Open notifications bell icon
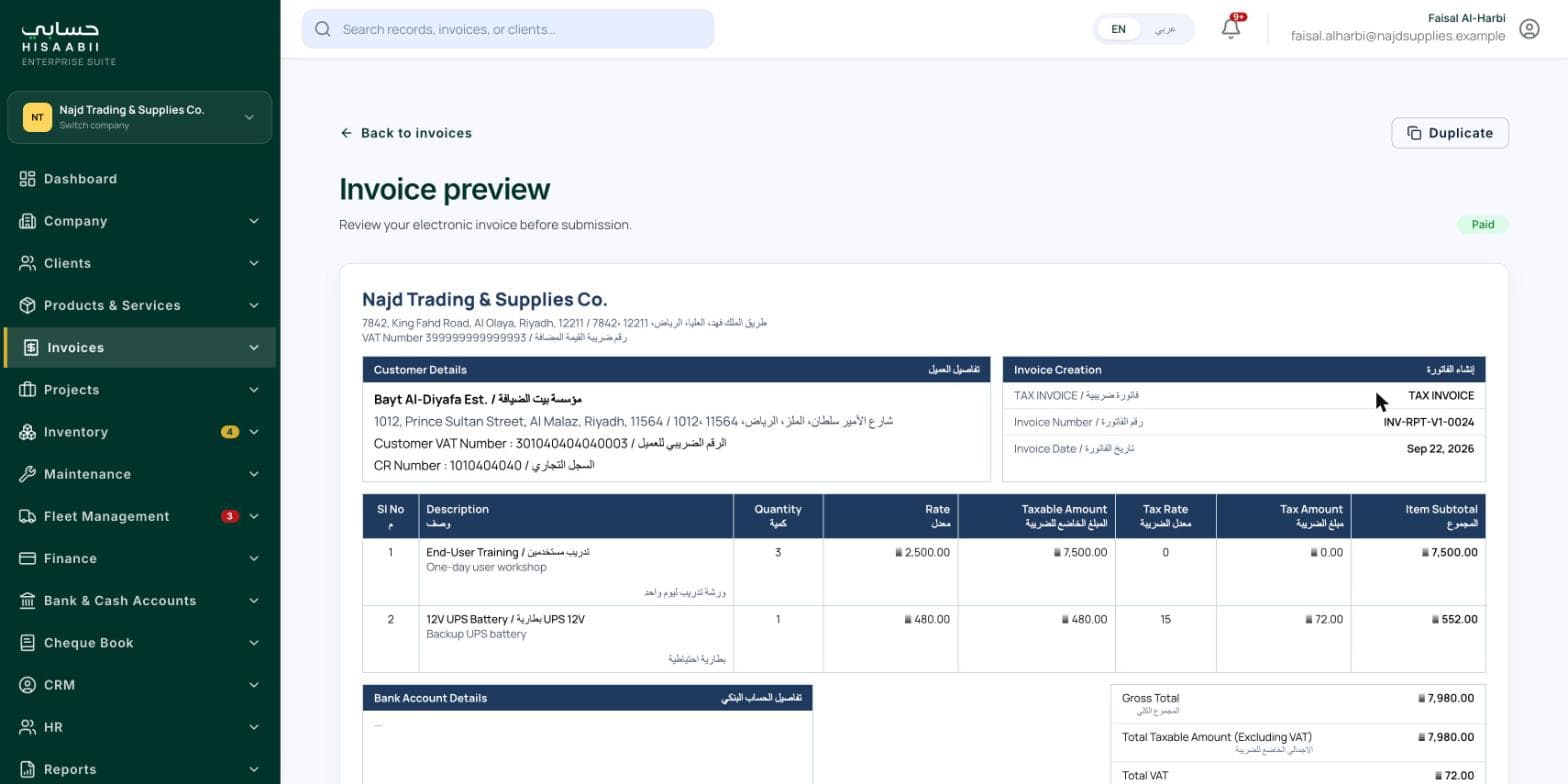Image resolution: width=1568 pixels, height=784 pixels. (x=1232, y=28)
